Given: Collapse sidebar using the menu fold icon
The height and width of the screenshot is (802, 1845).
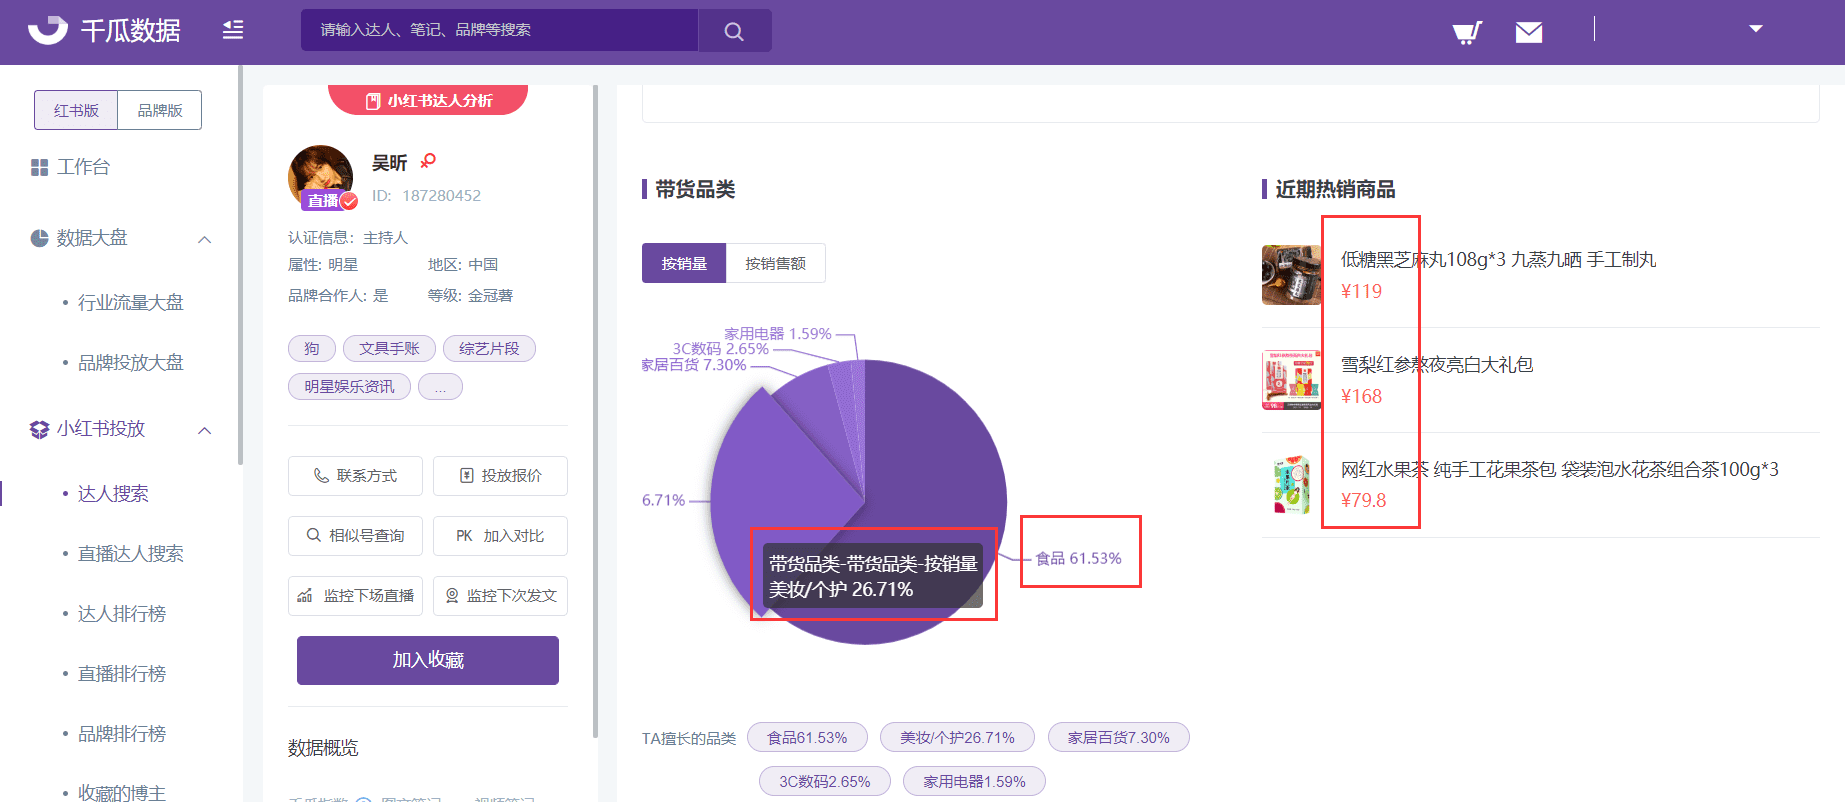Looking at the screenshot, I should (233, 30).
